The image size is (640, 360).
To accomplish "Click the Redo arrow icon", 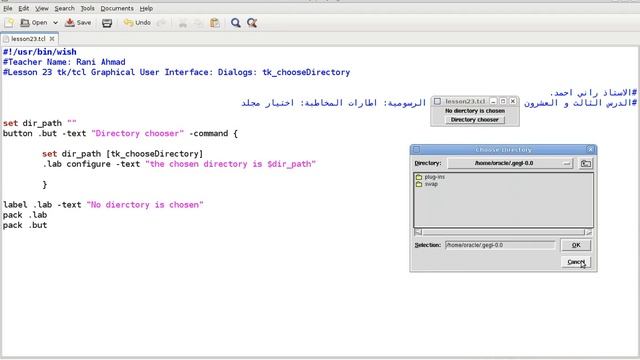I will (x=162, y=23).
